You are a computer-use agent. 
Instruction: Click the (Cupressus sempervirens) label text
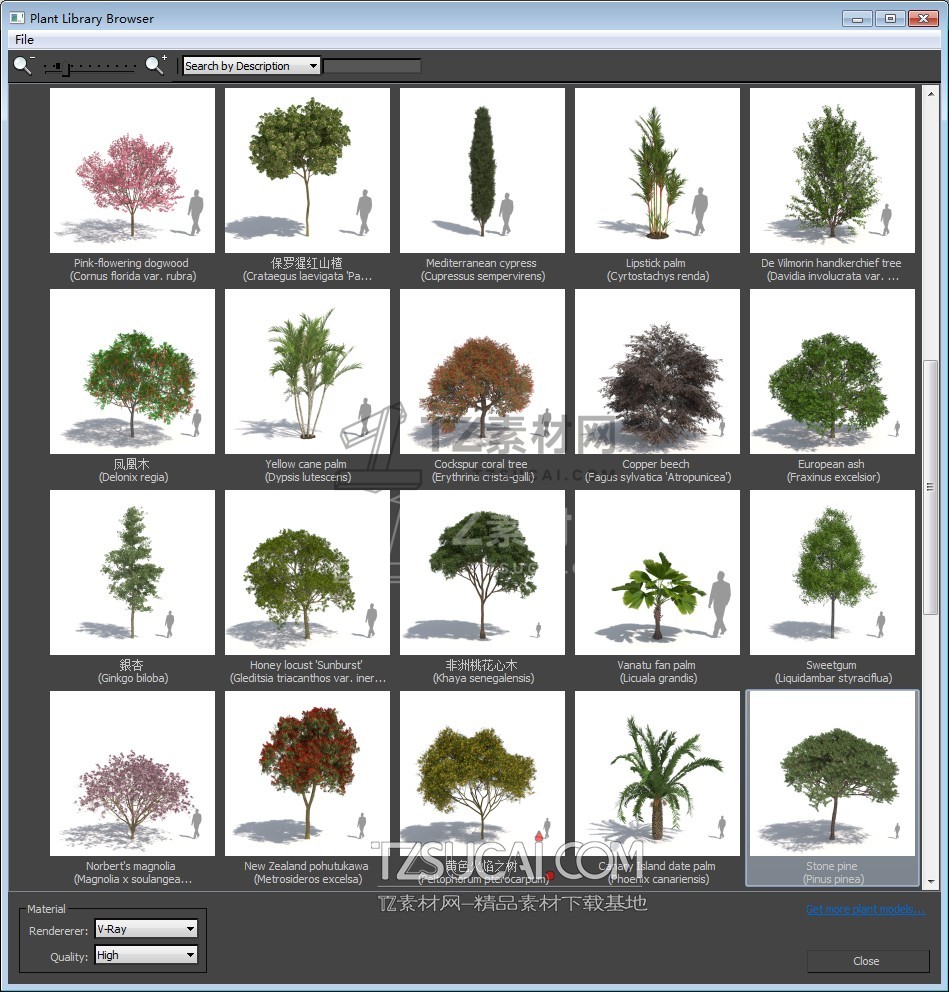483,276
